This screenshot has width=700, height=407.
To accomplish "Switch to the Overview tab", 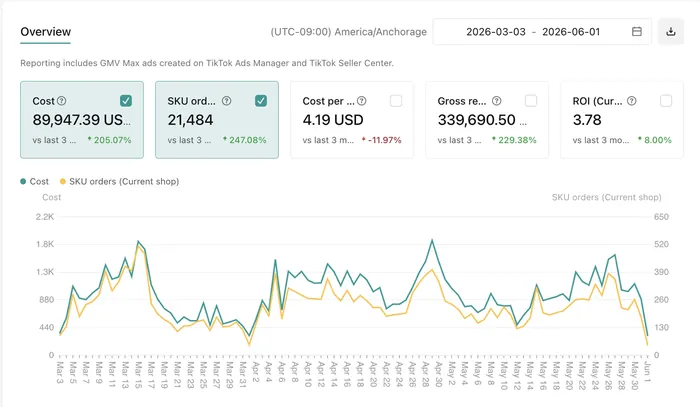I will click(46, 32).
